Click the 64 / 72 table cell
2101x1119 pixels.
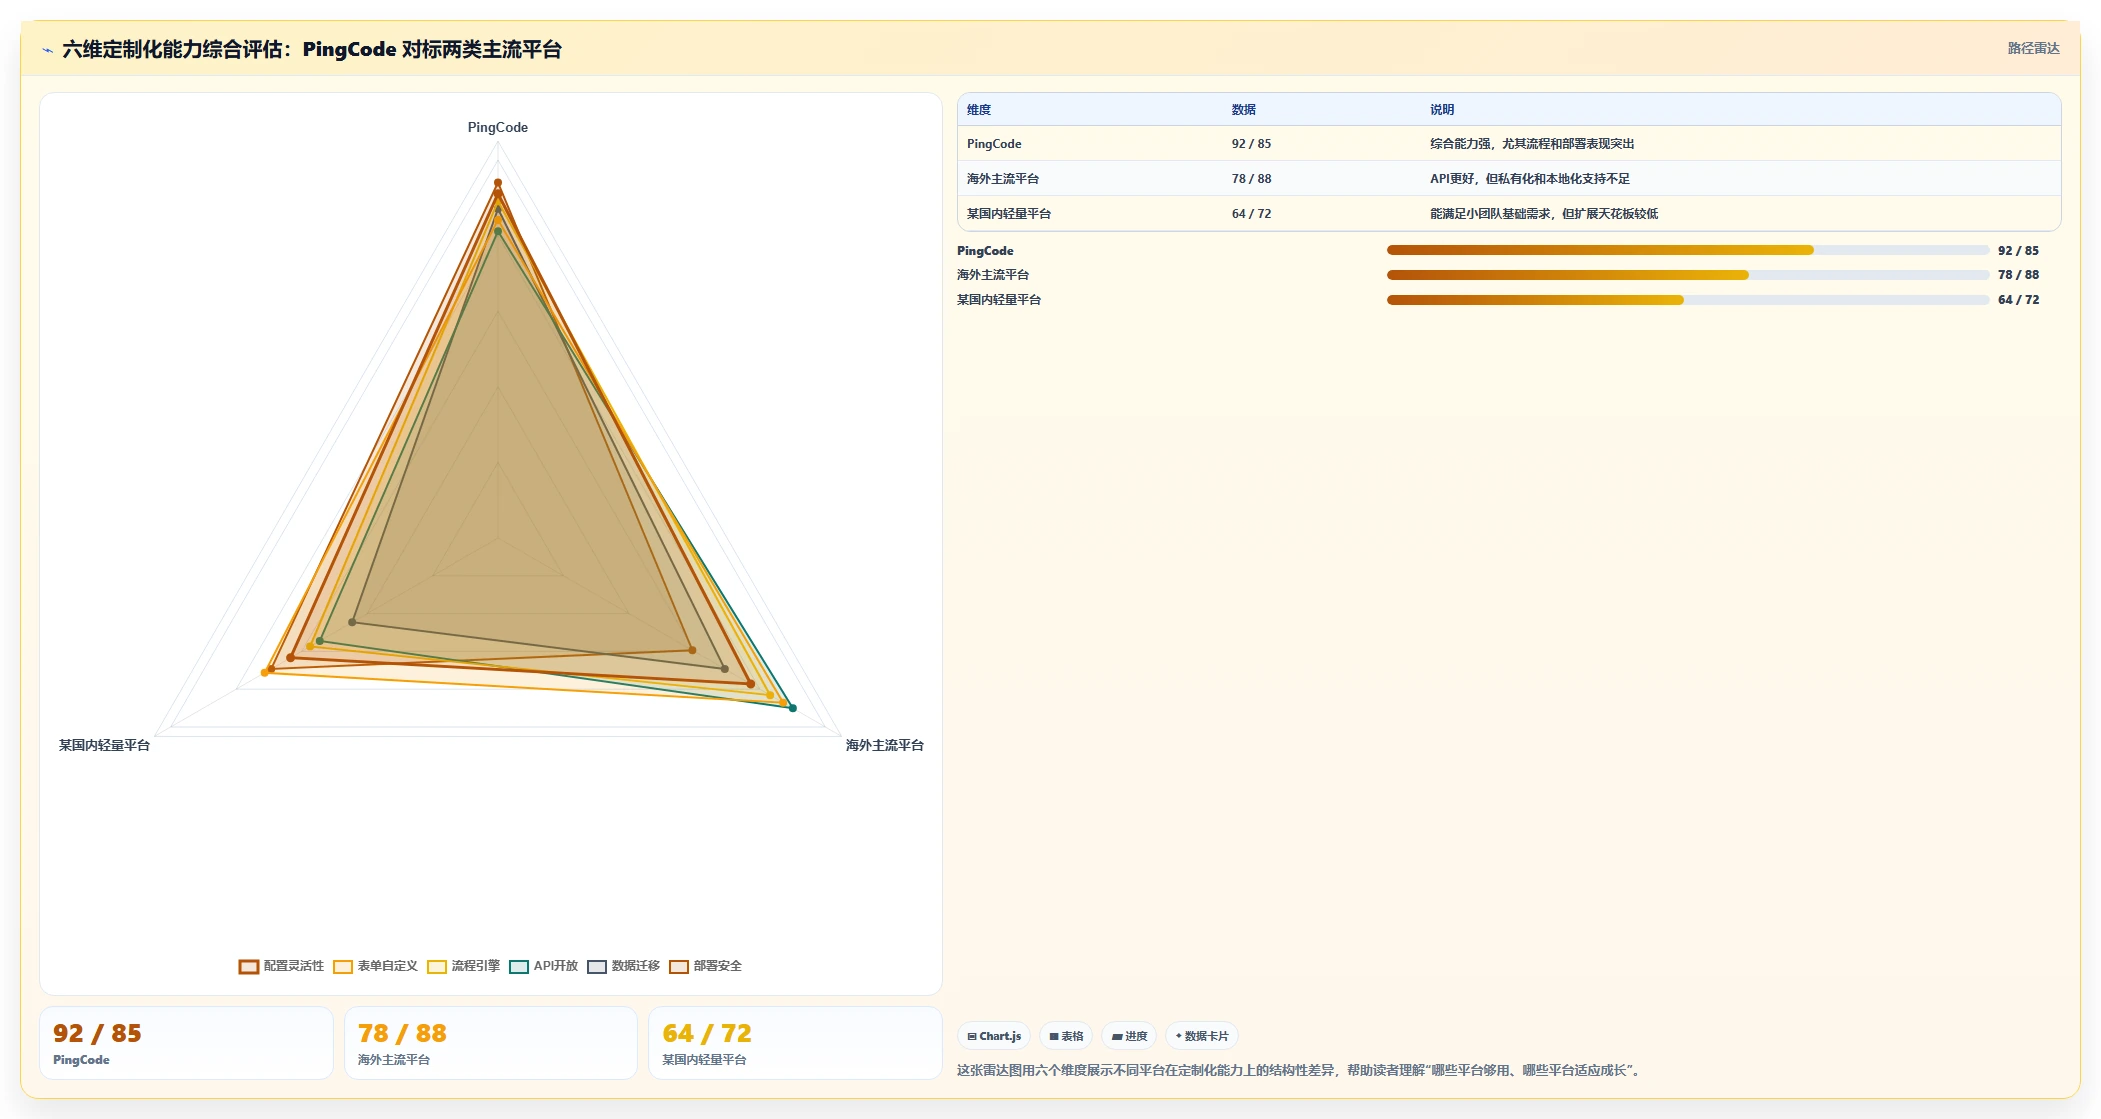(1322, 214)
